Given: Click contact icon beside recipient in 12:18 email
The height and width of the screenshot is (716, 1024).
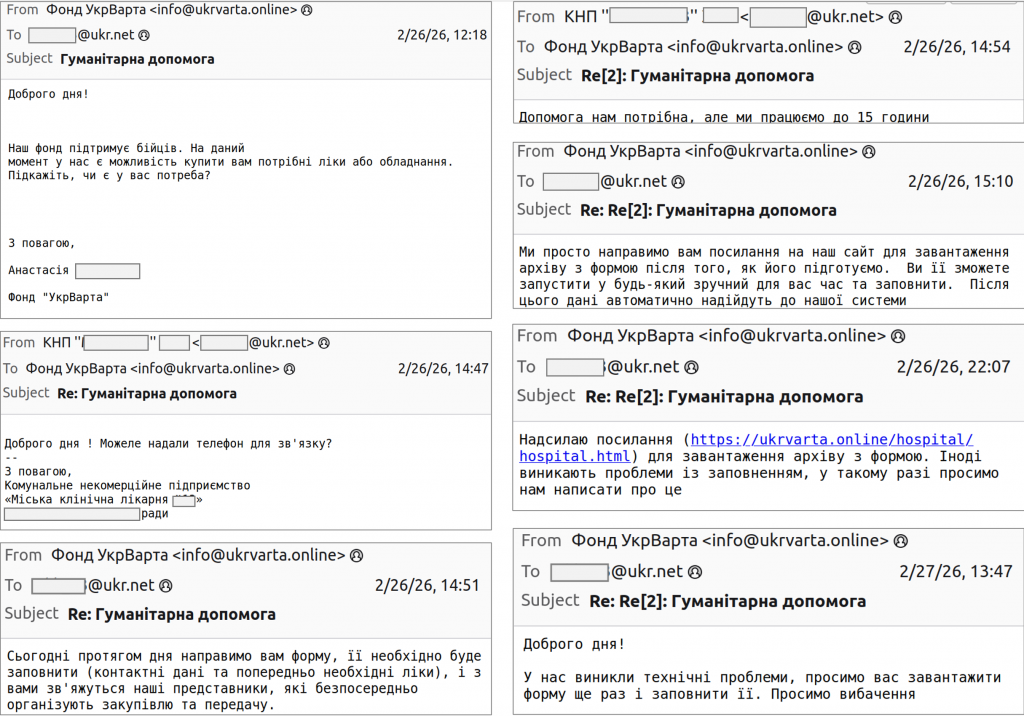Looking at the screenshot, I should tap(144, 35).
